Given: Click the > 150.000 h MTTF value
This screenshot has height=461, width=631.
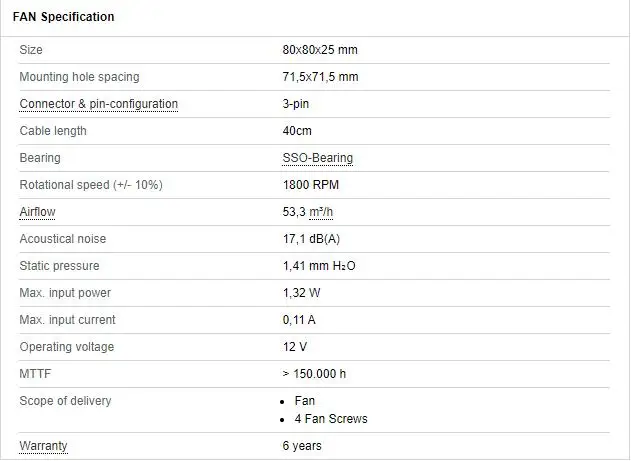Looking at the screenshot, I should point(314,374).
